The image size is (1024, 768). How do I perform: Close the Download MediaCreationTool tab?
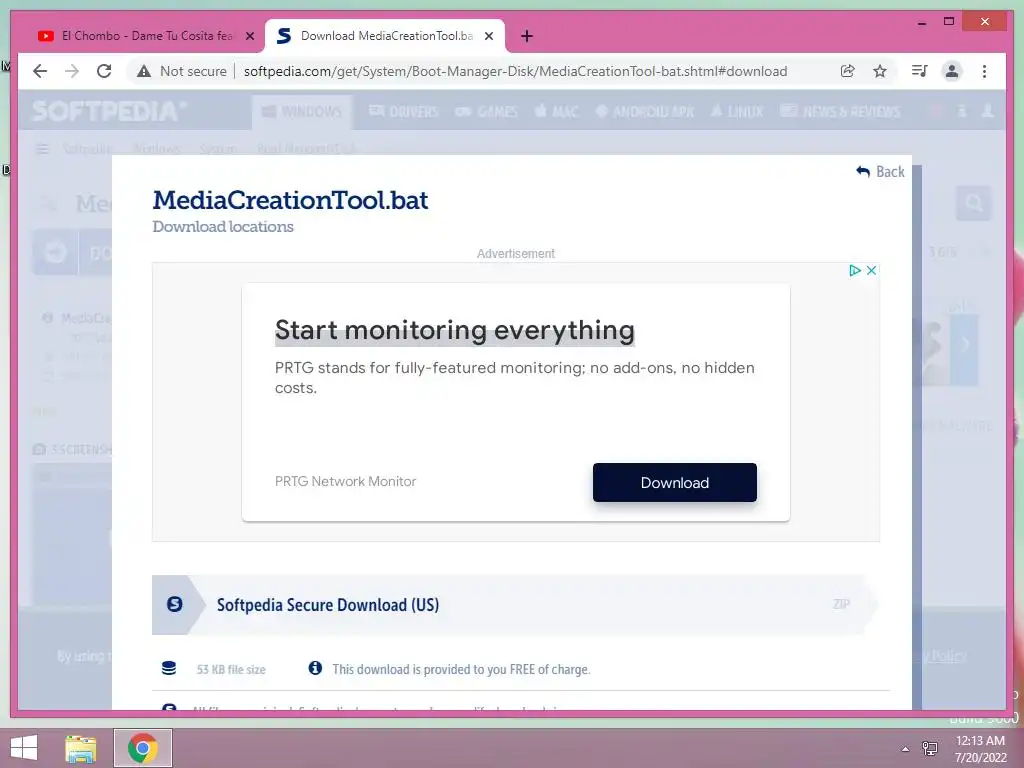pyautogui.click(x=488, y=36)
